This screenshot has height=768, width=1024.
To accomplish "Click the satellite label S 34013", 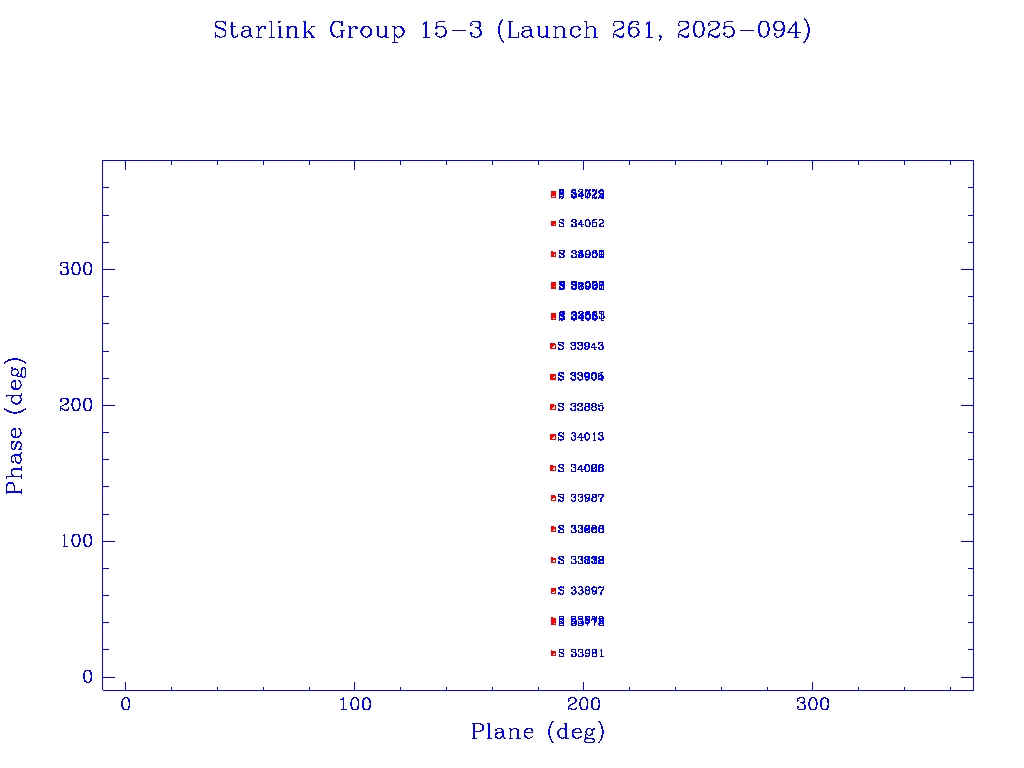I will pyautogui.click(x=581, y=437).
